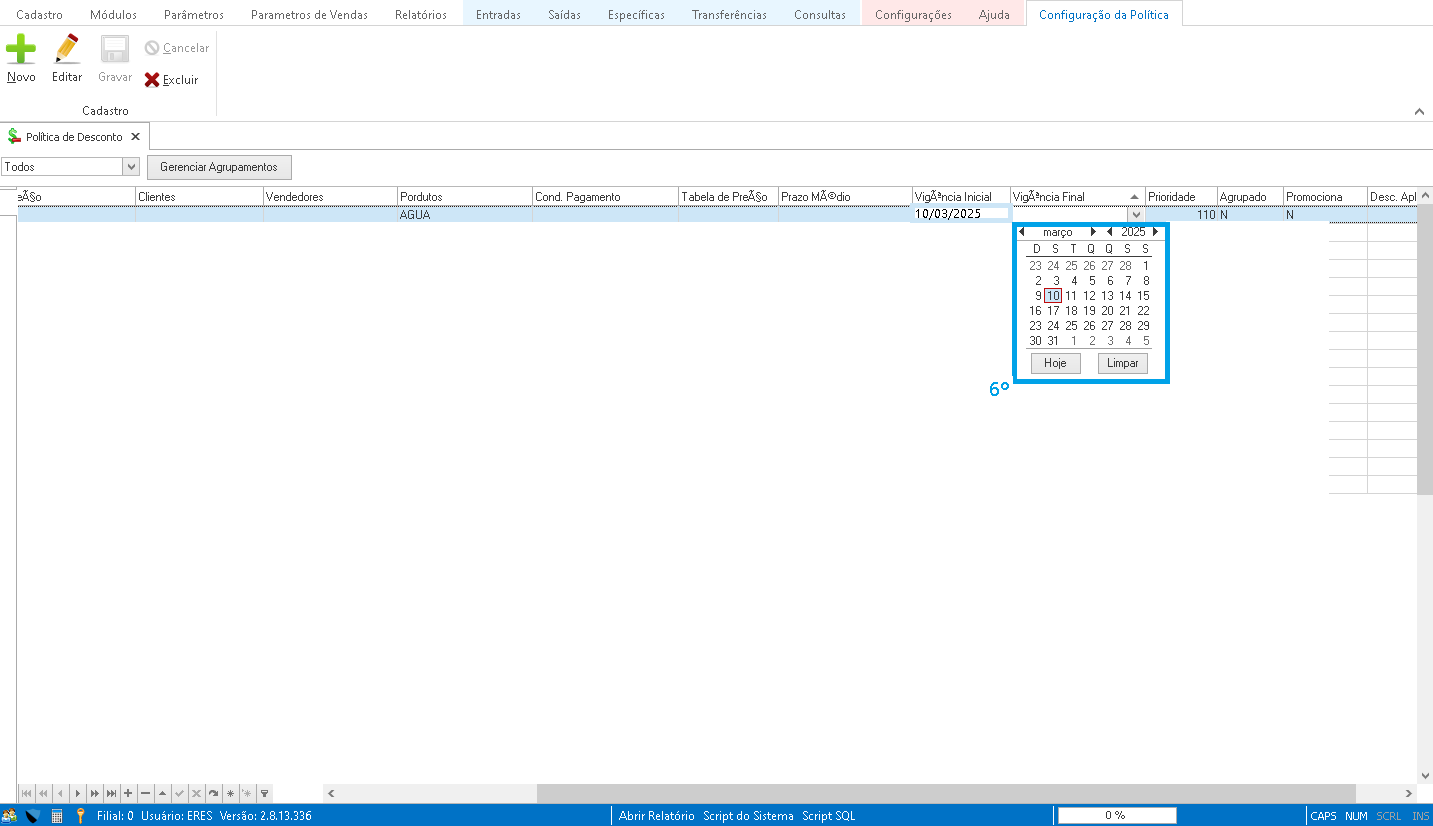Open the Vigência Final date dropdown arrow
Viewport: 1433px width, 826px height.
tap(1135, 214)
